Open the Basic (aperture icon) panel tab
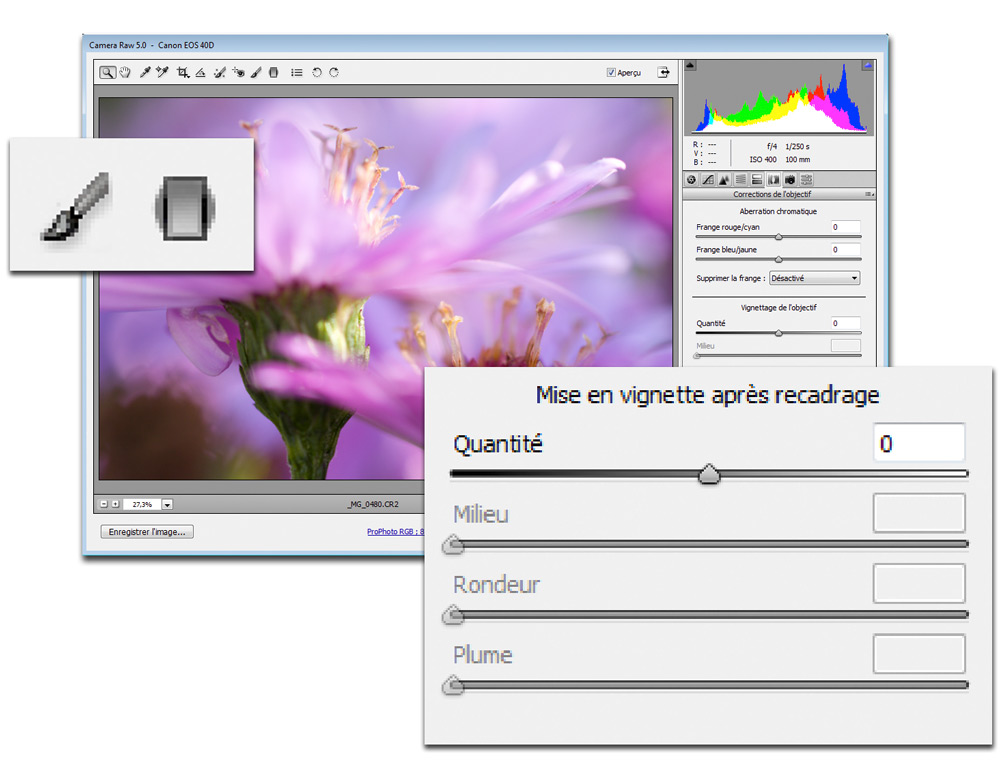This screenshot has height=777, width=1000. click(x=691, y=180)
